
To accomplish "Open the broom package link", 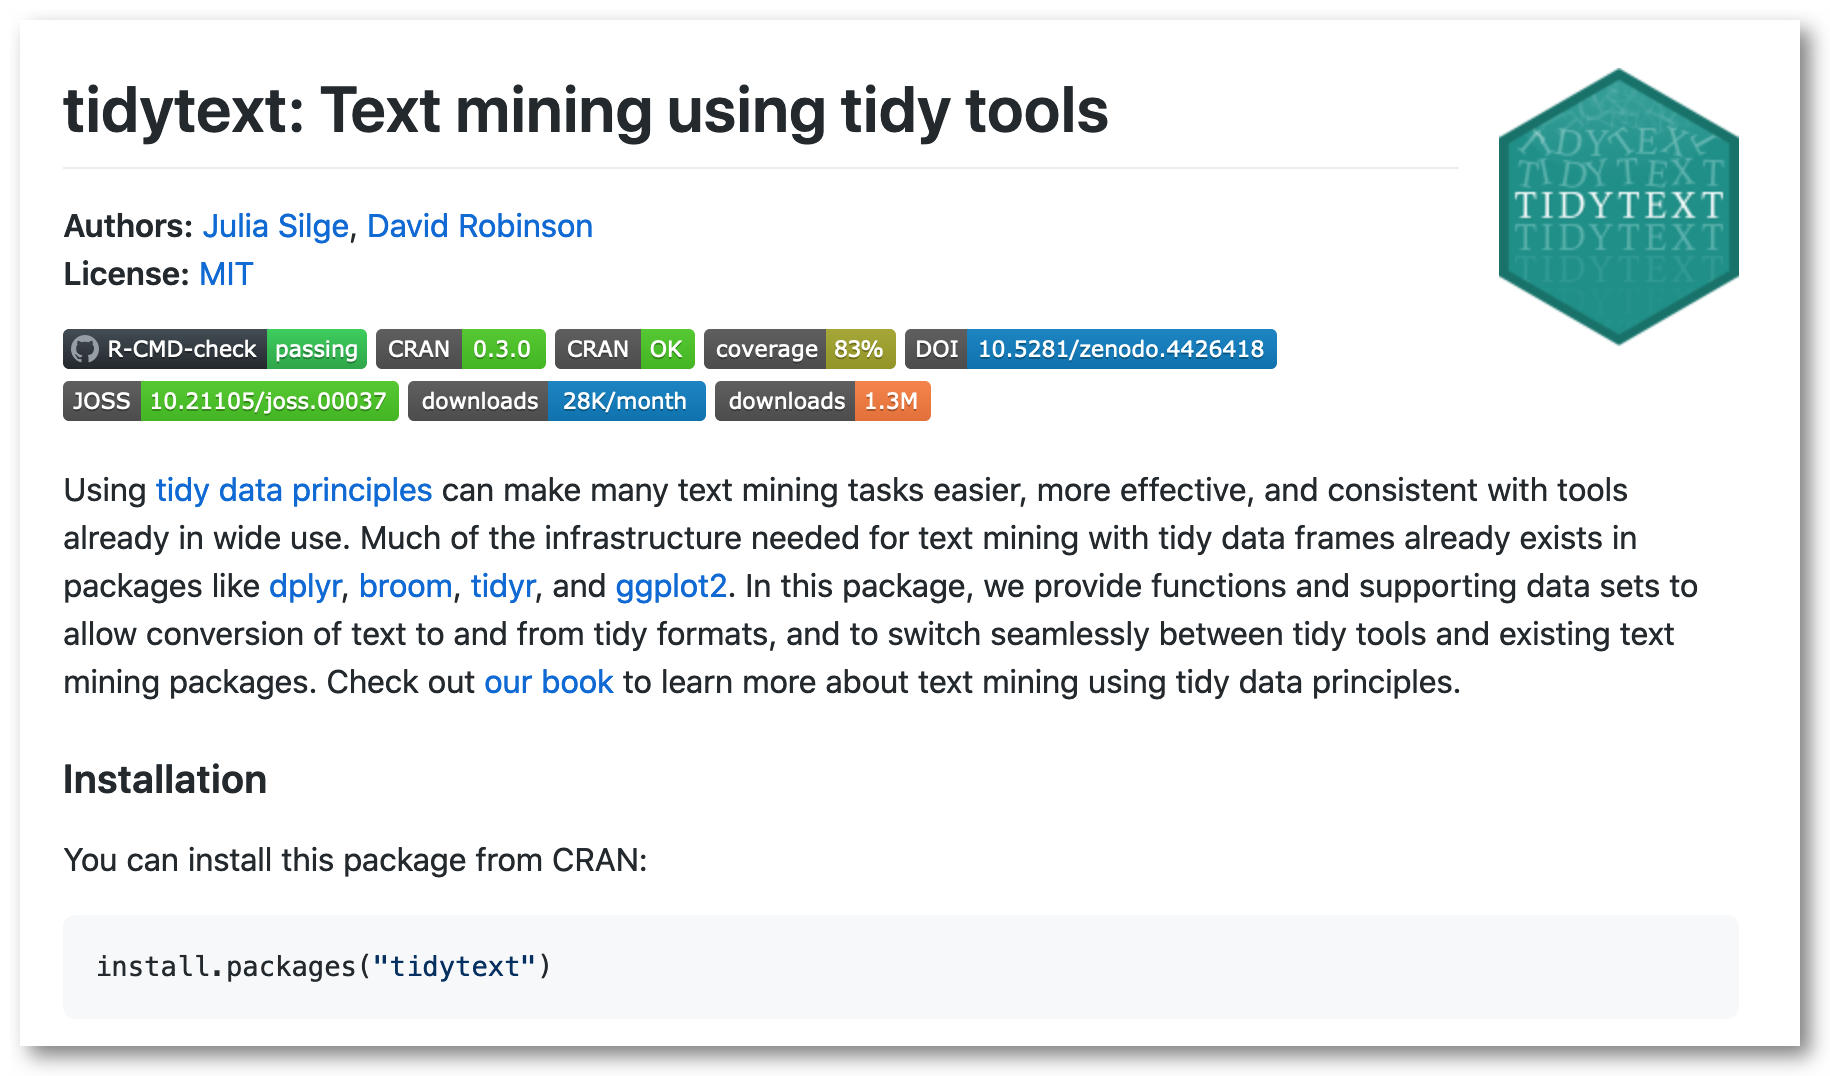I will click(405, 586).
